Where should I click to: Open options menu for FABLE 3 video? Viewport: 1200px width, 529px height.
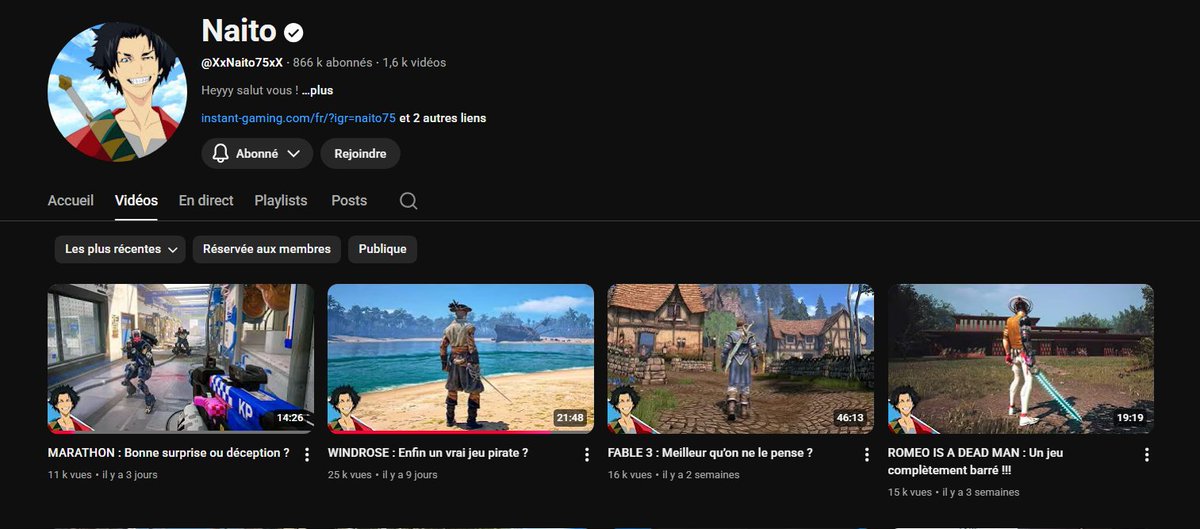866,454
